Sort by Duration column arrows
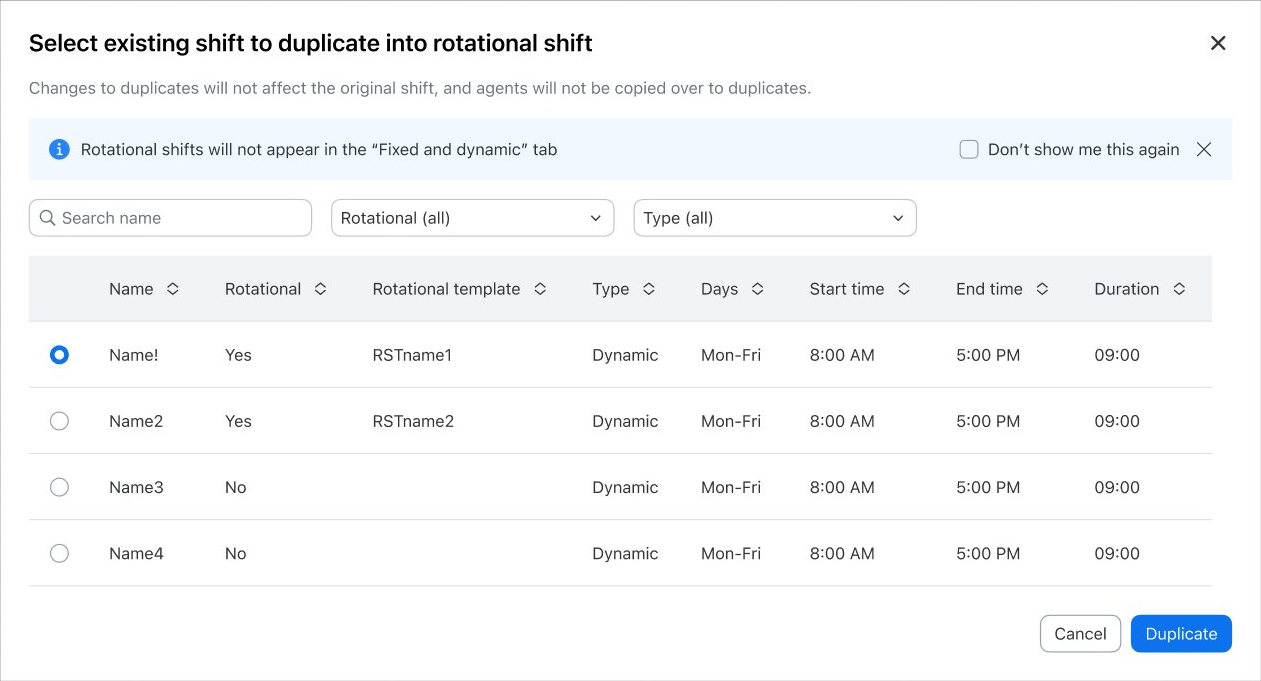The height and width of the screenshot is (681, 1261). click(1179, 289)
